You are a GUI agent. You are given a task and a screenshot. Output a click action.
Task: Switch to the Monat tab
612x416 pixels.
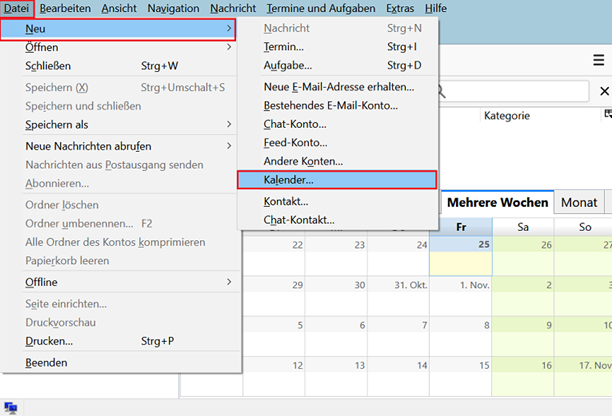click(579, 202)
